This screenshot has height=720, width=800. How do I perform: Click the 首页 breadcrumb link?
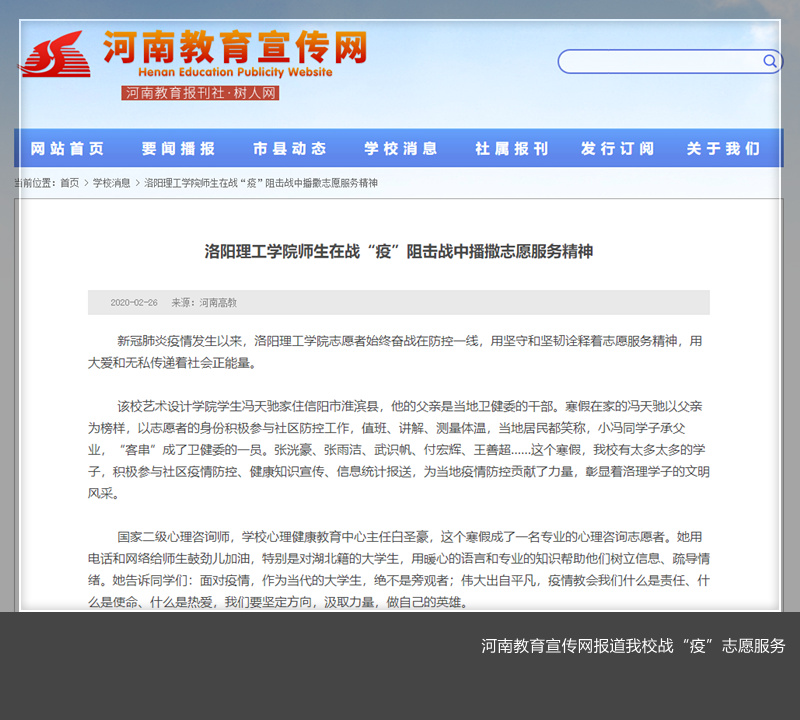tap(69, 183)
